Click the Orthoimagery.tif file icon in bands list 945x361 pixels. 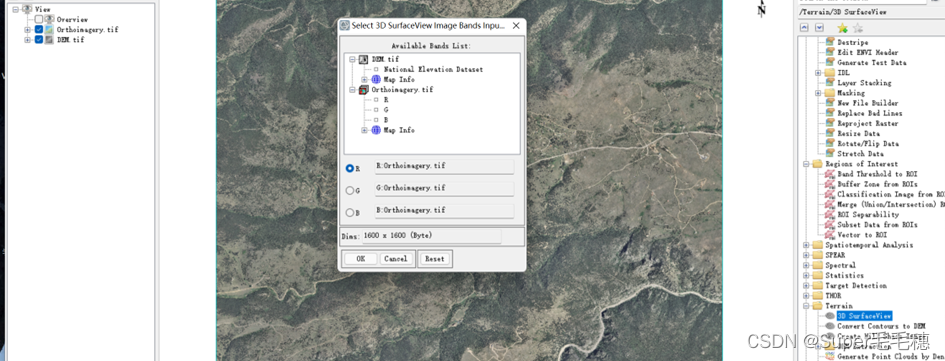363,89
